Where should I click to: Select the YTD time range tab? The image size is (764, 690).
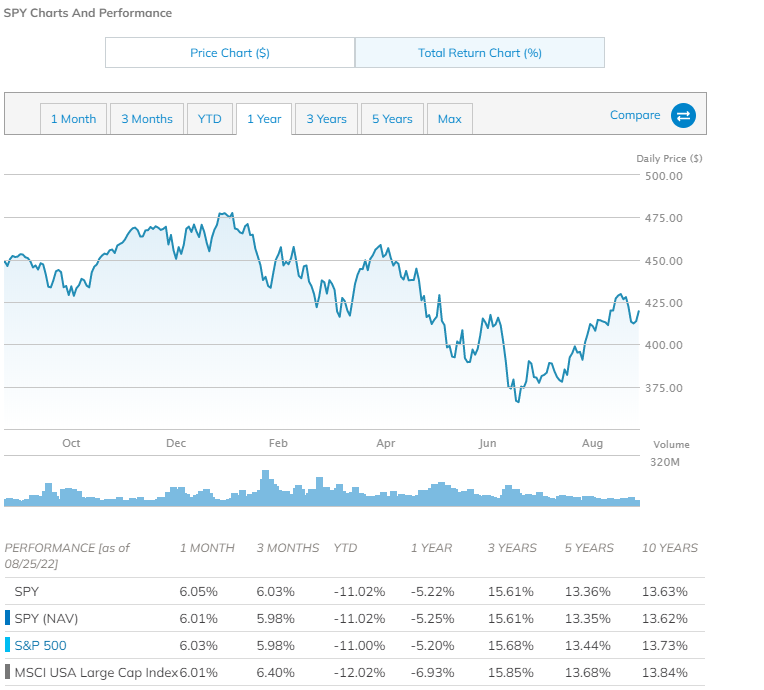[210, 119]
